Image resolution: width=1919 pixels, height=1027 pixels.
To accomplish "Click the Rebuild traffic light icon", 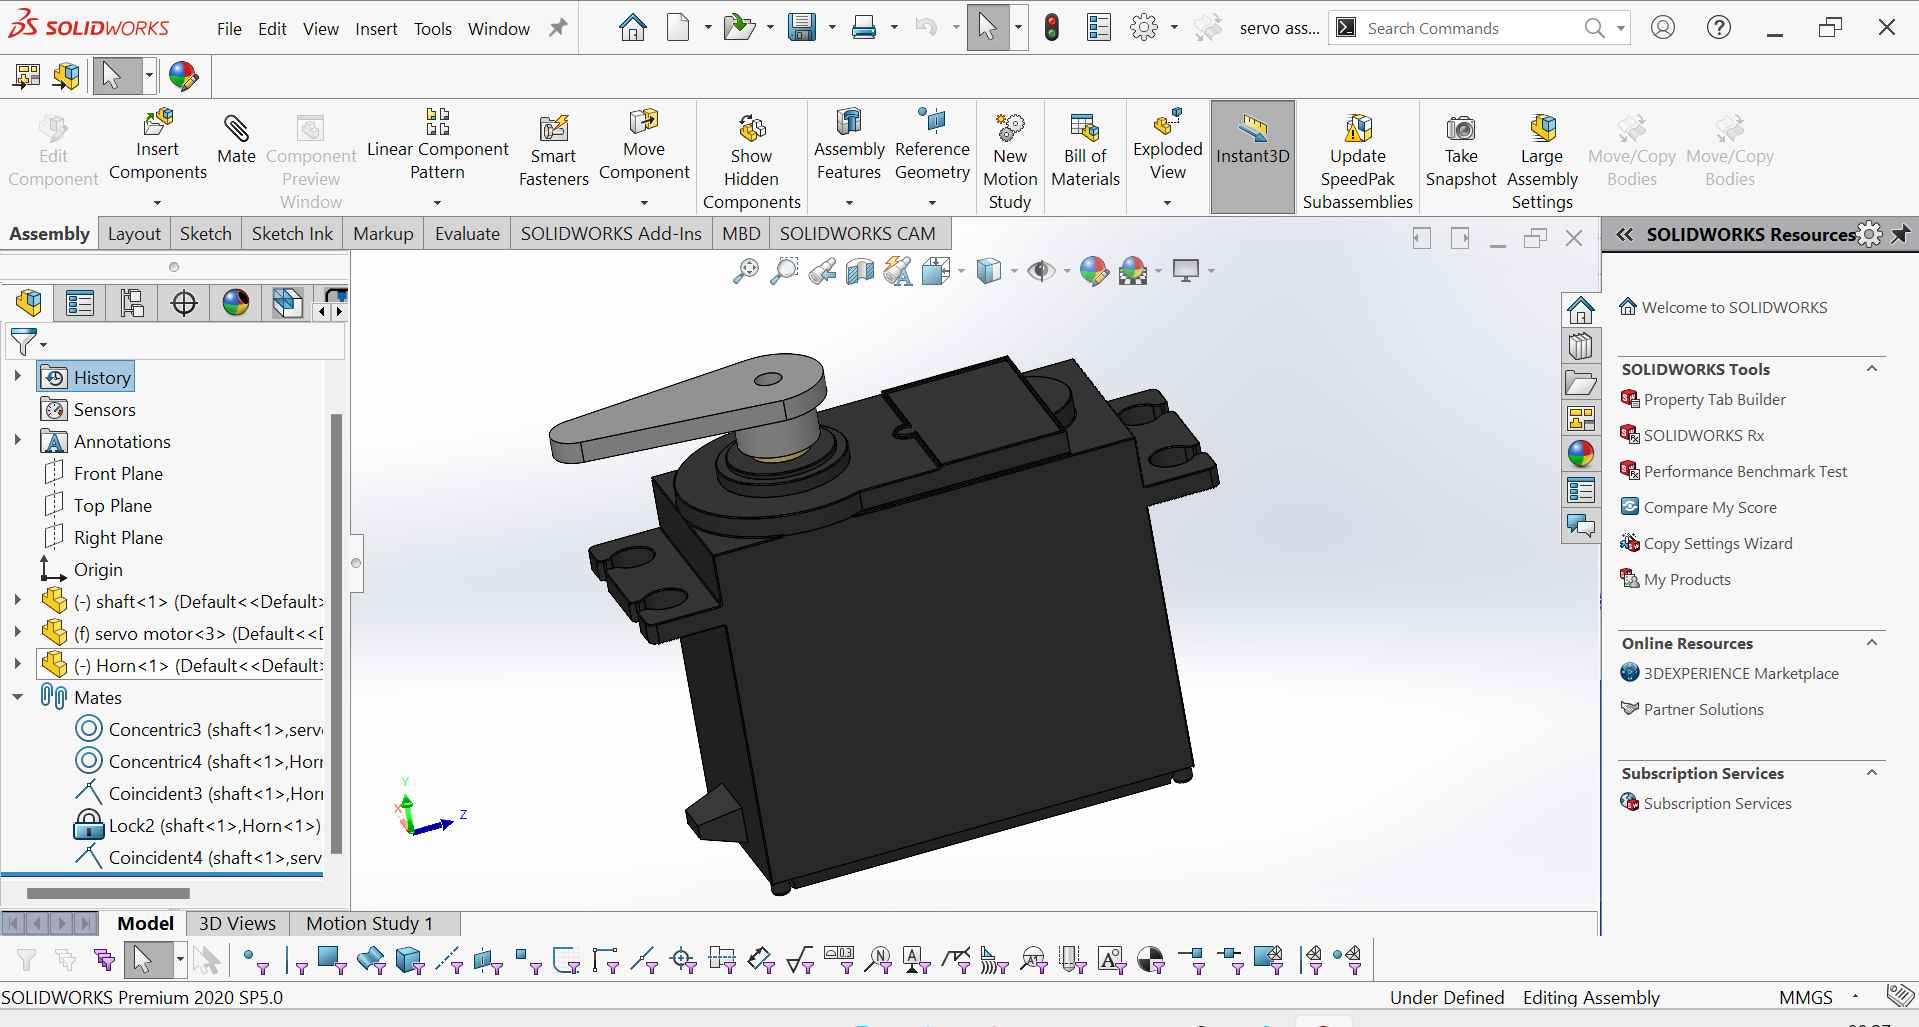I will 1051,28.
